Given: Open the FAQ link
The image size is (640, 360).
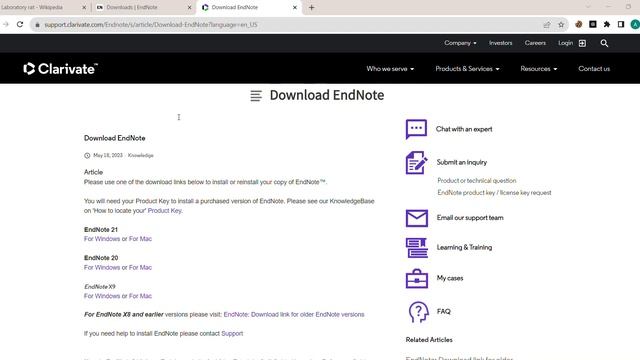Looking at the screenshot, I should [443, 311].
